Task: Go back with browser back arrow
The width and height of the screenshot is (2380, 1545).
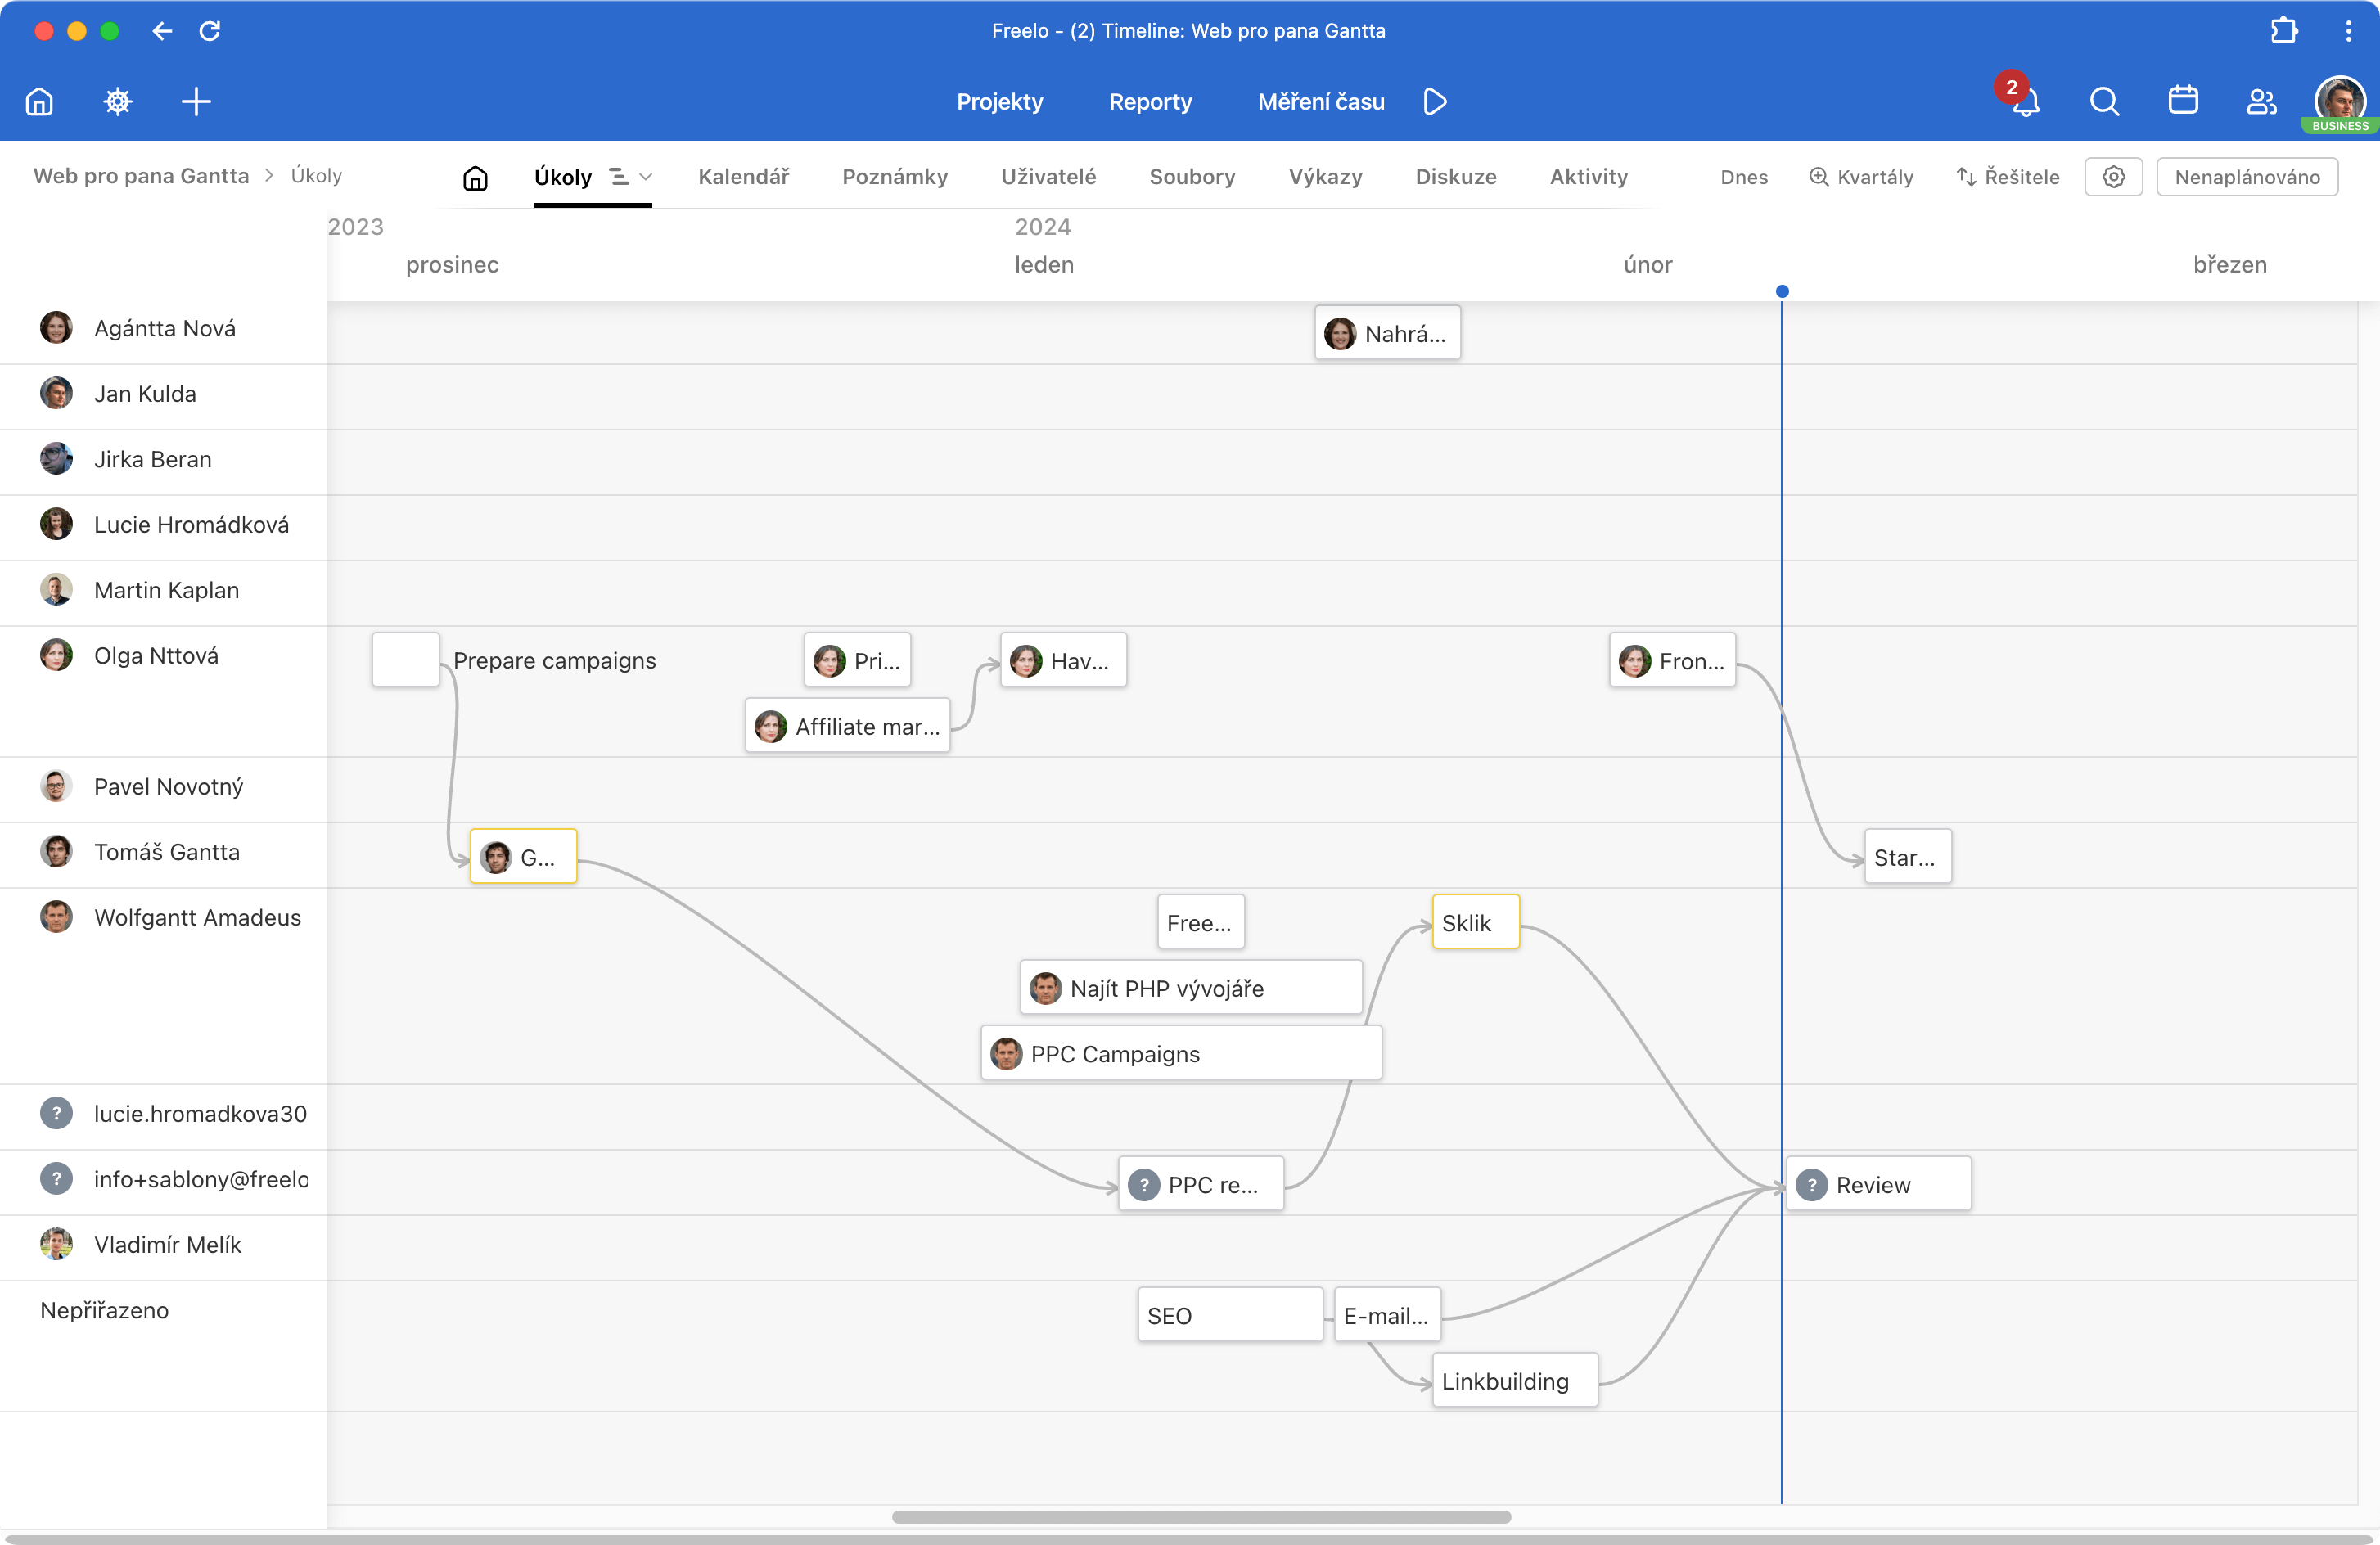Action: pyautogui.click(x=162, y=31)
